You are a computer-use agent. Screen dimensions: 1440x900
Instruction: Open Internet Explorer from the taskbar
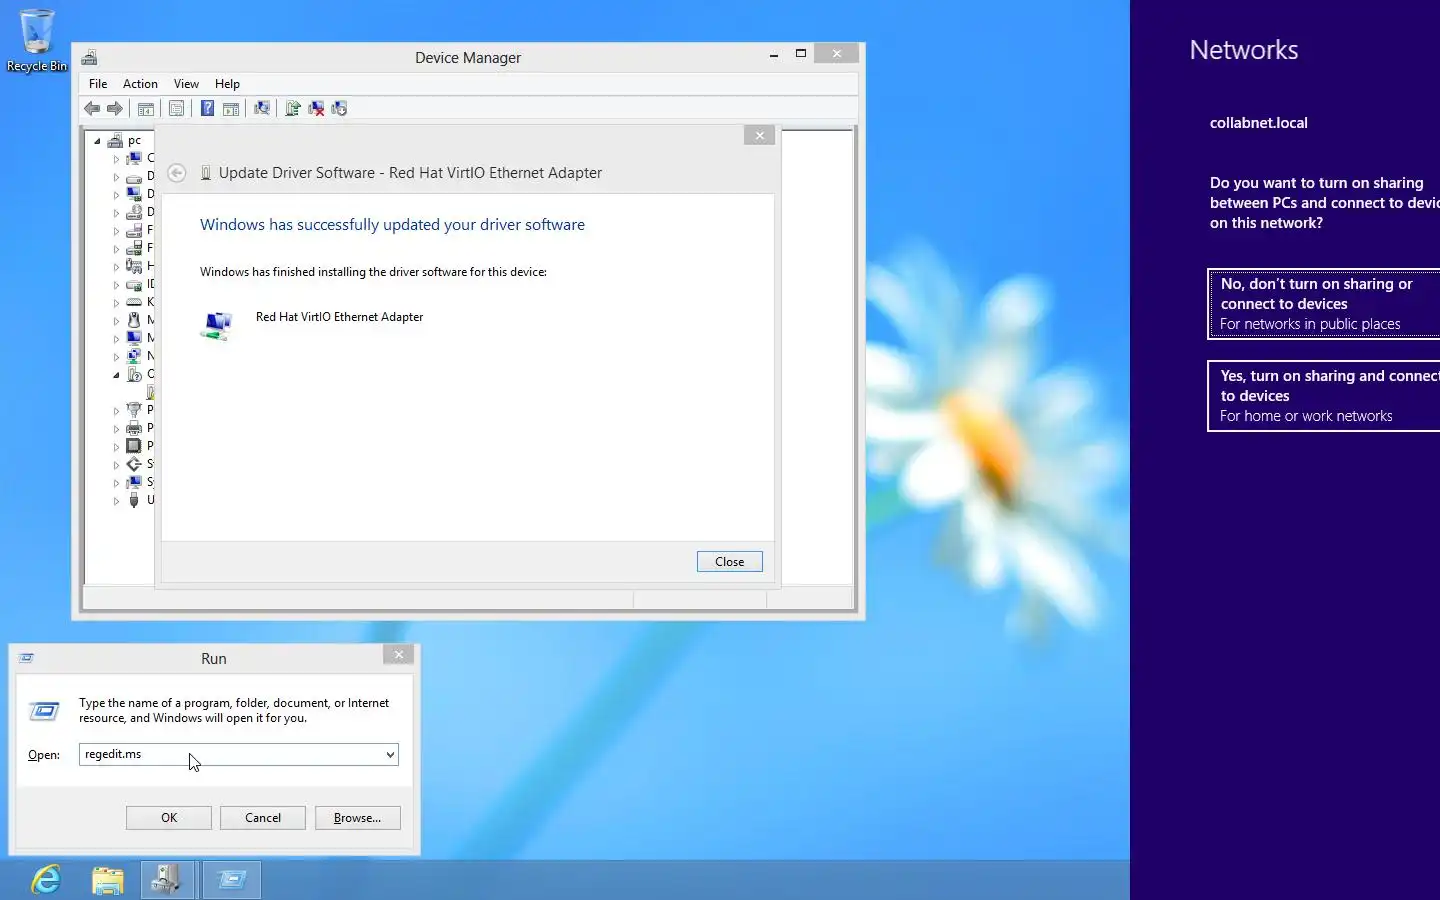46,880
